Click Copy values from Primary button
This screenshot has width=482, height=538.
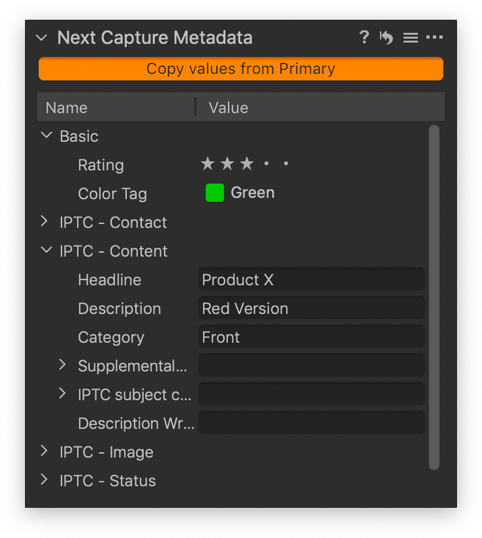pyautogui.click(x=241, y=69)
